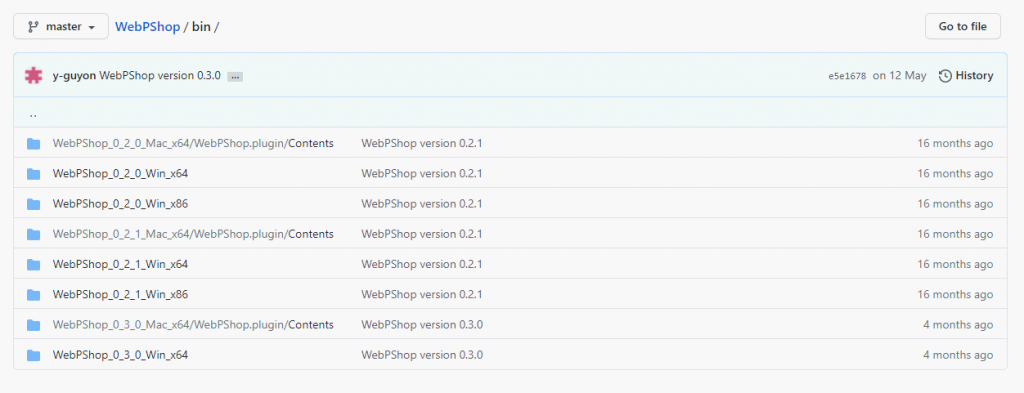Open commit hash e5e1678
Image resolution: width=1024 pixels, height=393 pixels.
pyautogui.click(x=847, y=76)
